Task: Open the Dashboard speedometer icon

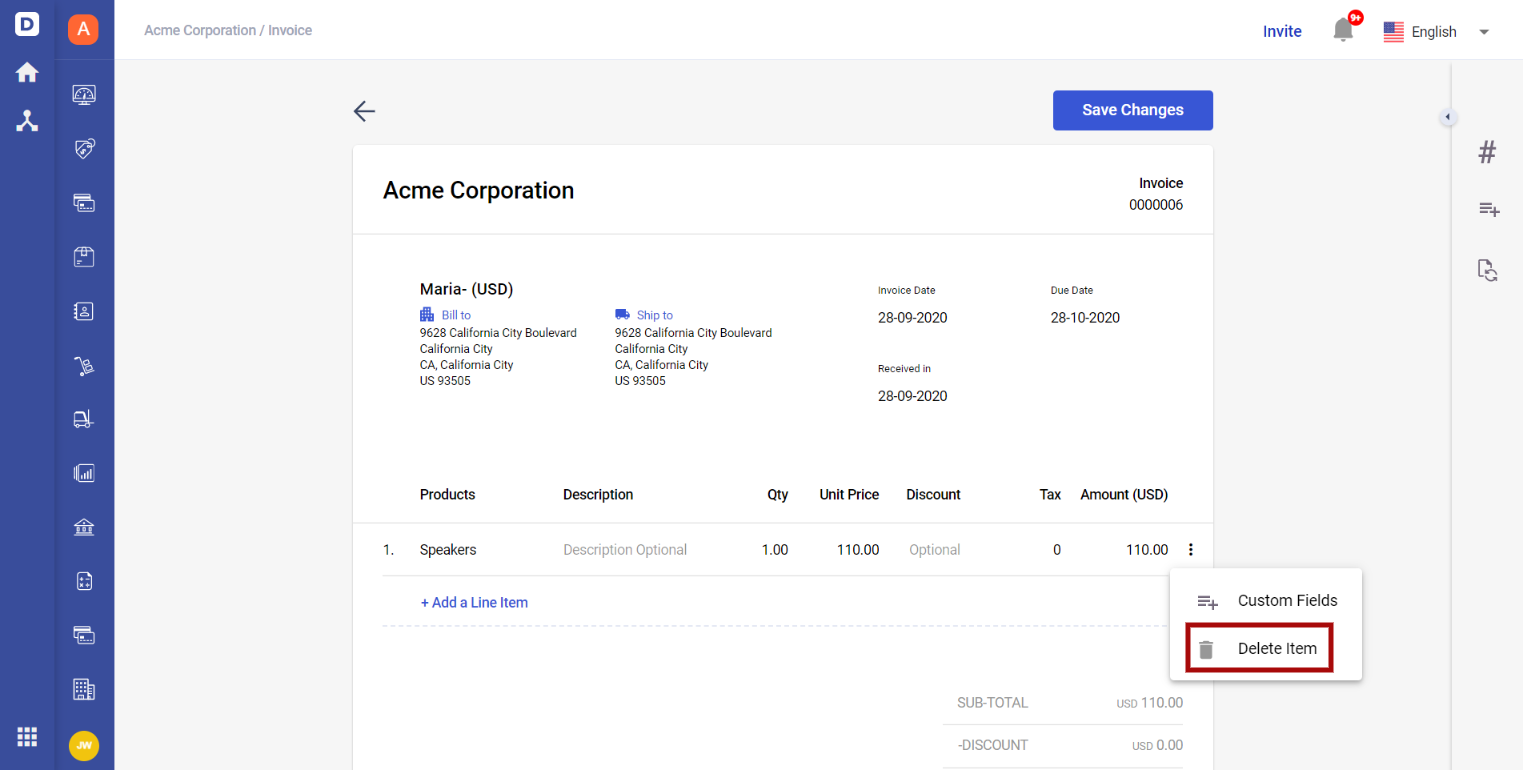Action: pos(84,95)
